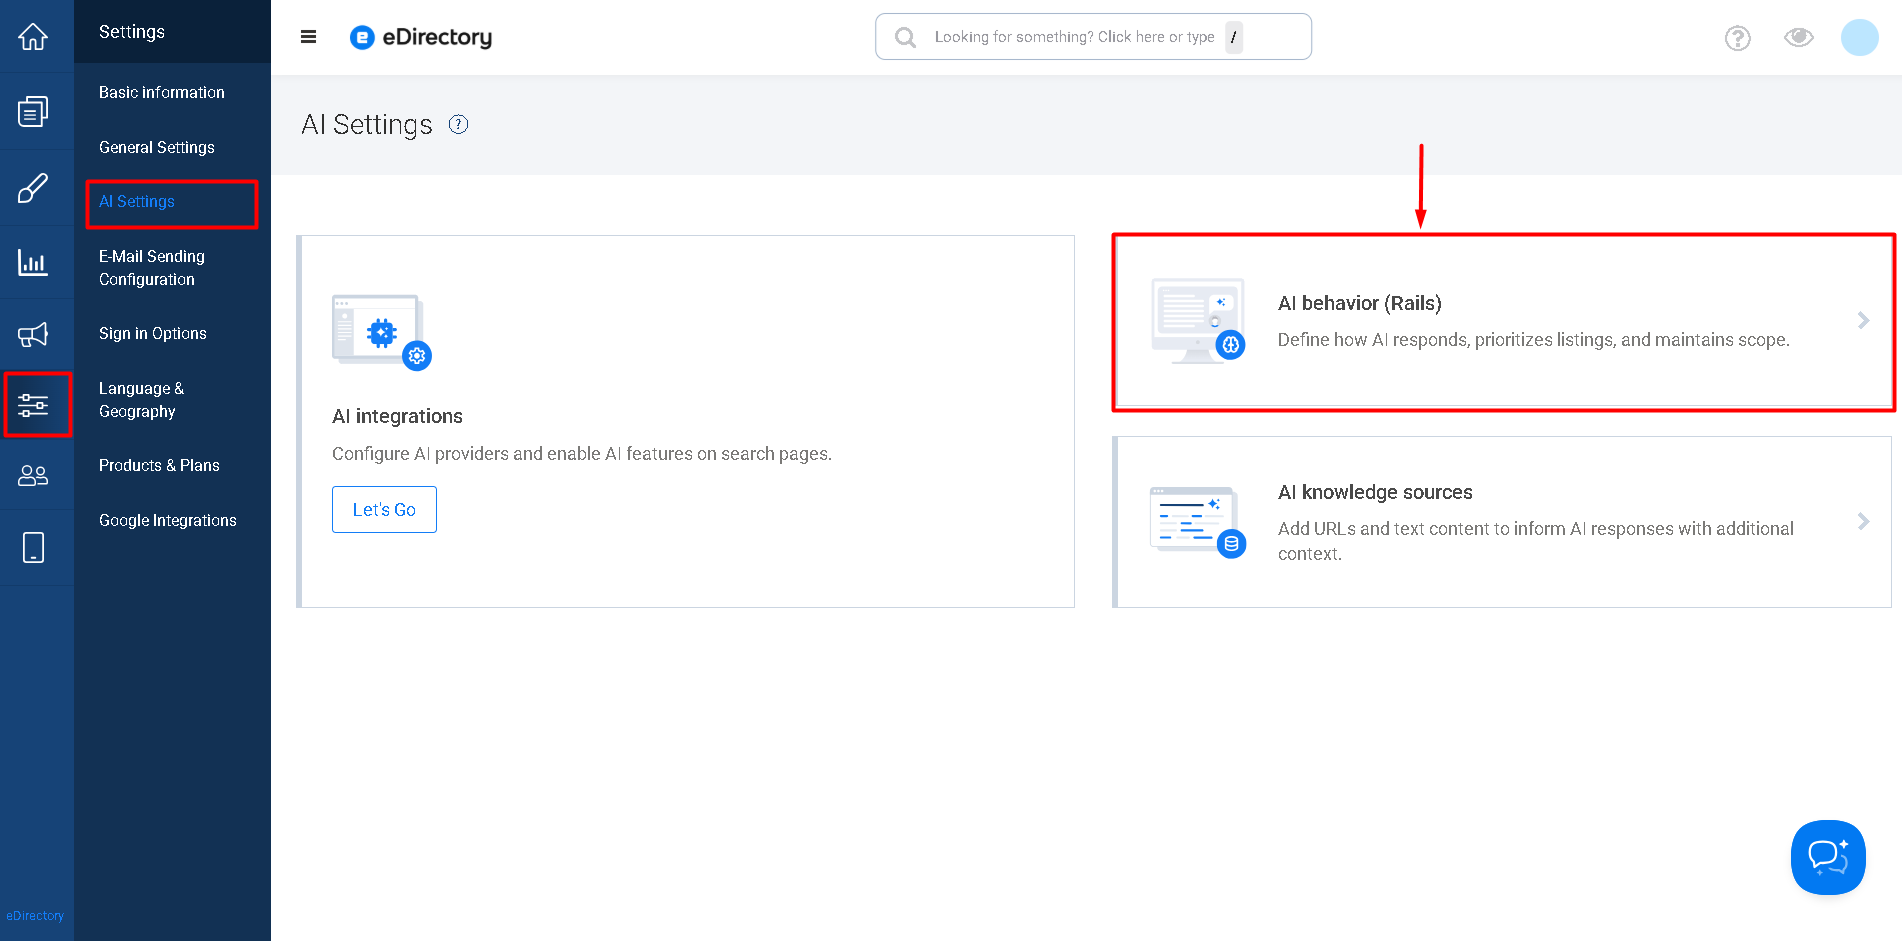Click the AI integrations heading

(397, 416)
